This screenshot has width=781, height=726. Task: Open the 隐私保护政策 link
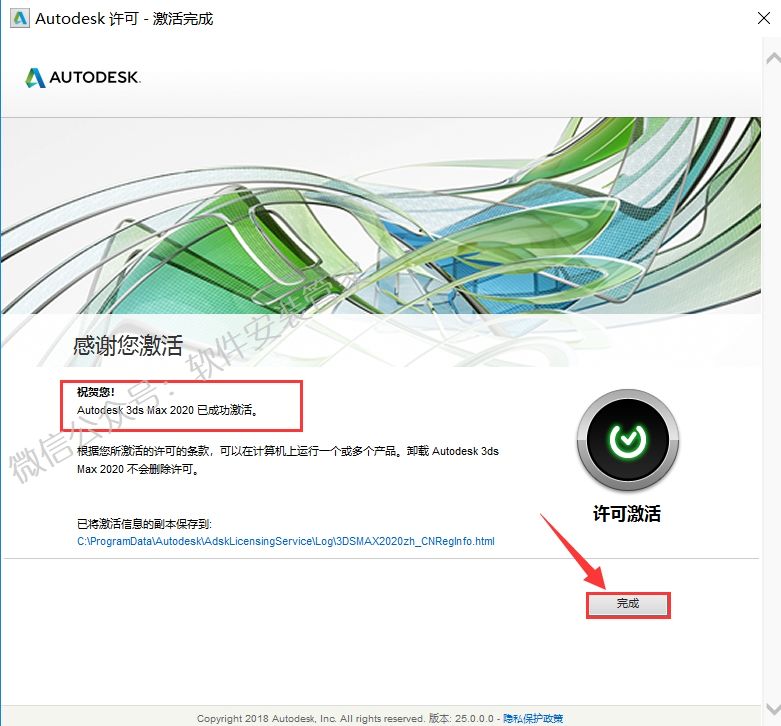(x=532, y=718)
